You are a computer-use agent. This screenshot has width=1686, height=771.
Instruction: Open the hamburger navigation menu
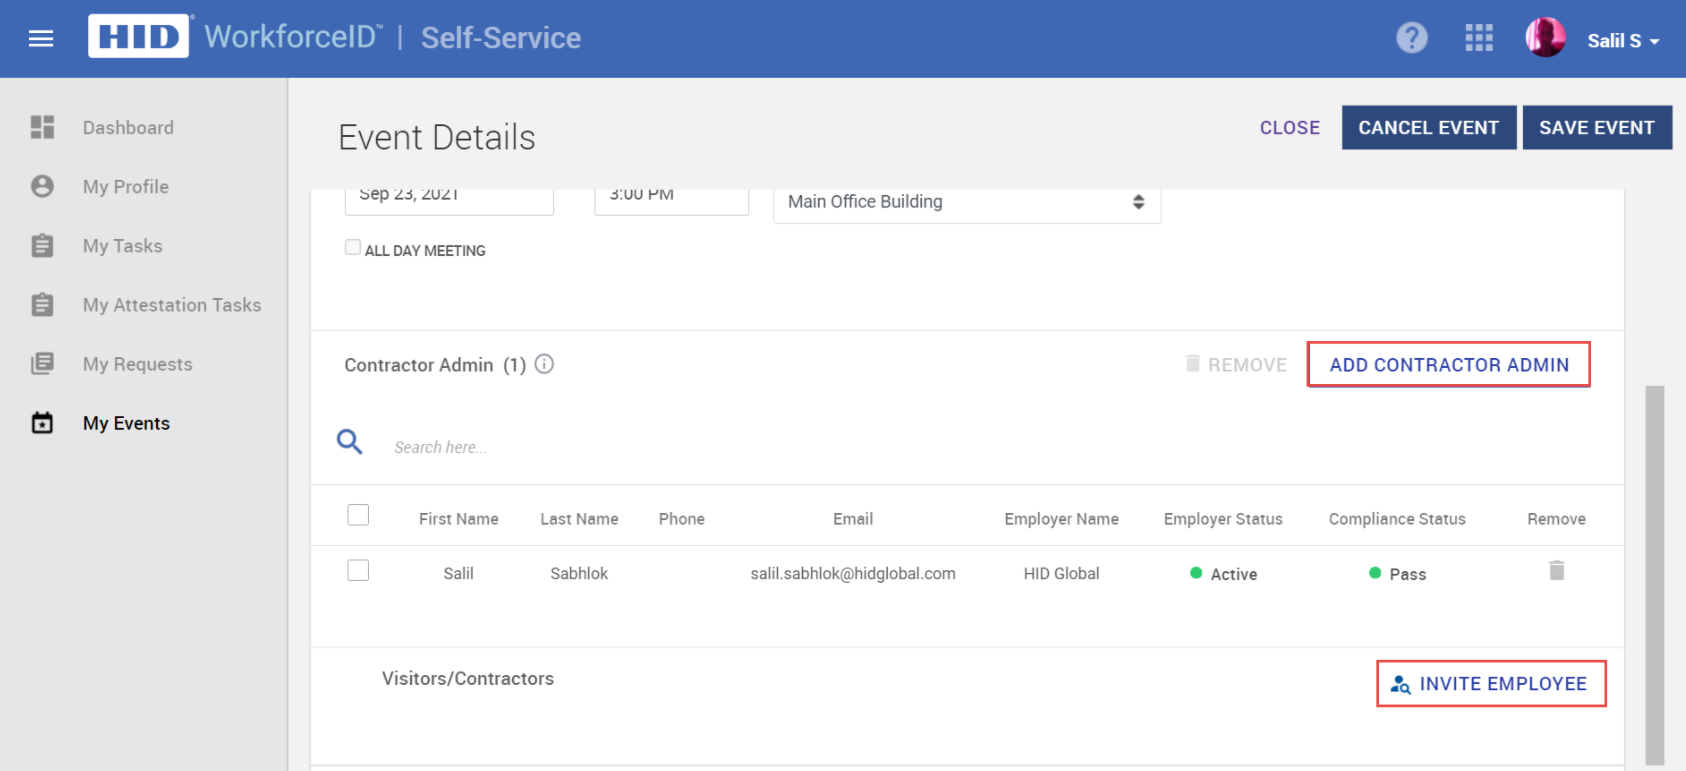click(x=41, y=39)
